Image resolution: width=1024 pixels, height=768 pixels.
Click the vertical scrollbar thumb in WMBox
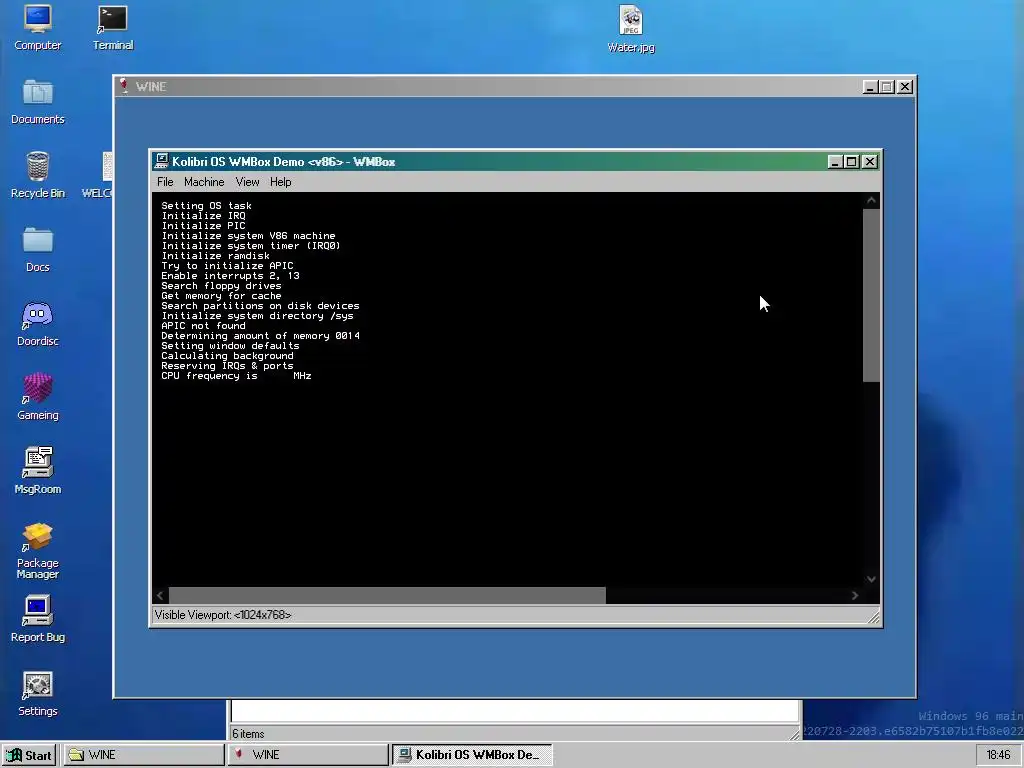click(871, 295)
